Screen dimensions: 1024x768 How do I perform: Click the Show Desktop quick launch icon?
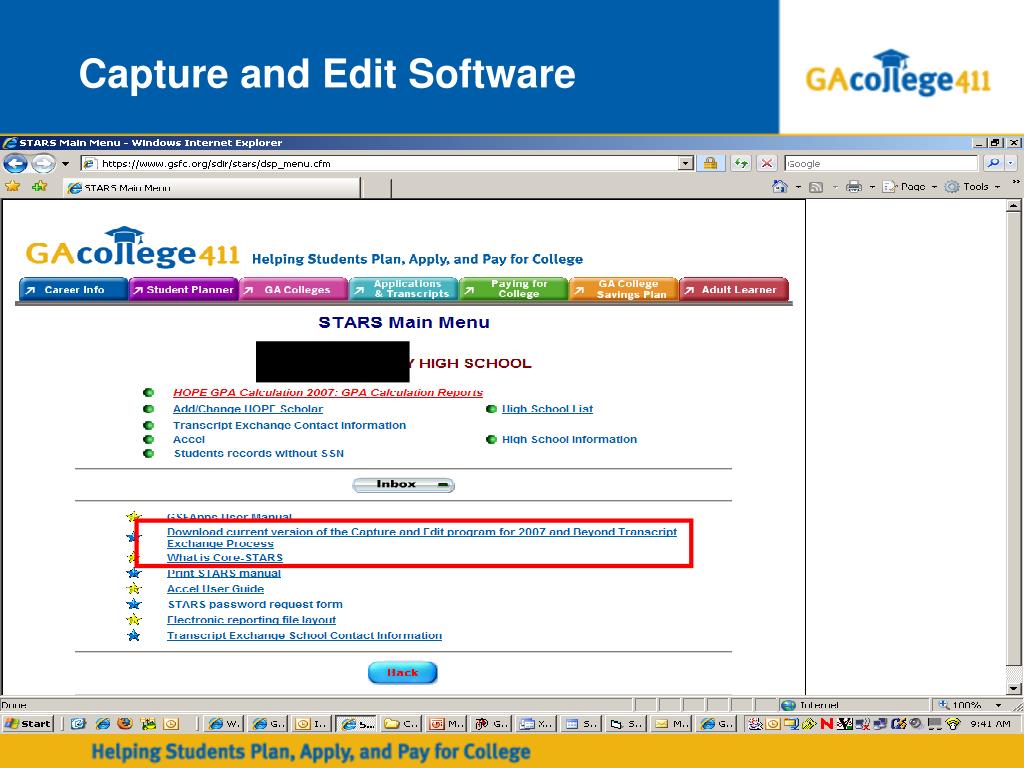coord(79,724)
